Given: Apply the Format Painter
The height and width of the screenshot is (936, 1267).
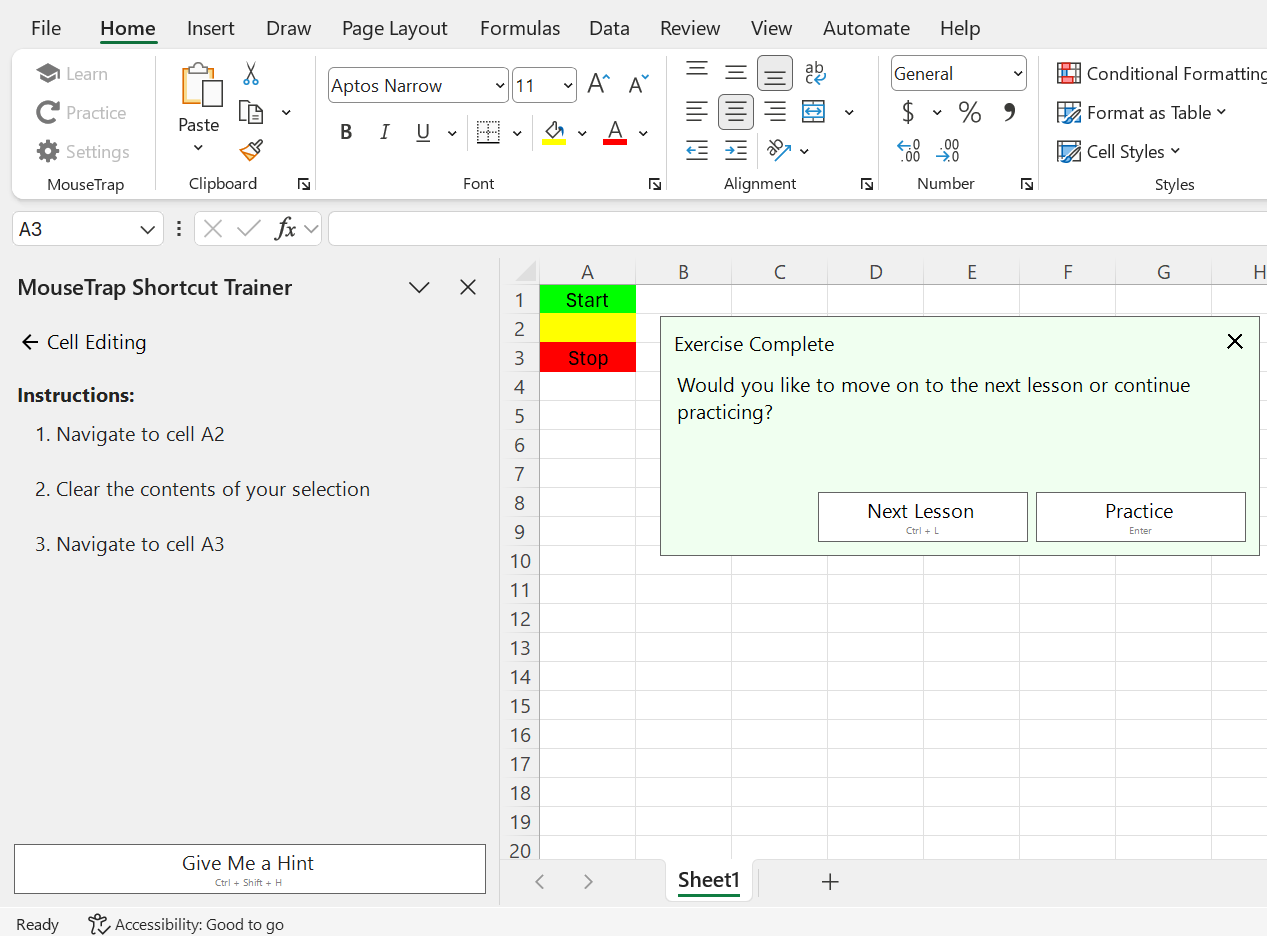Looking at the screenshot, I should tap(250, 150).
